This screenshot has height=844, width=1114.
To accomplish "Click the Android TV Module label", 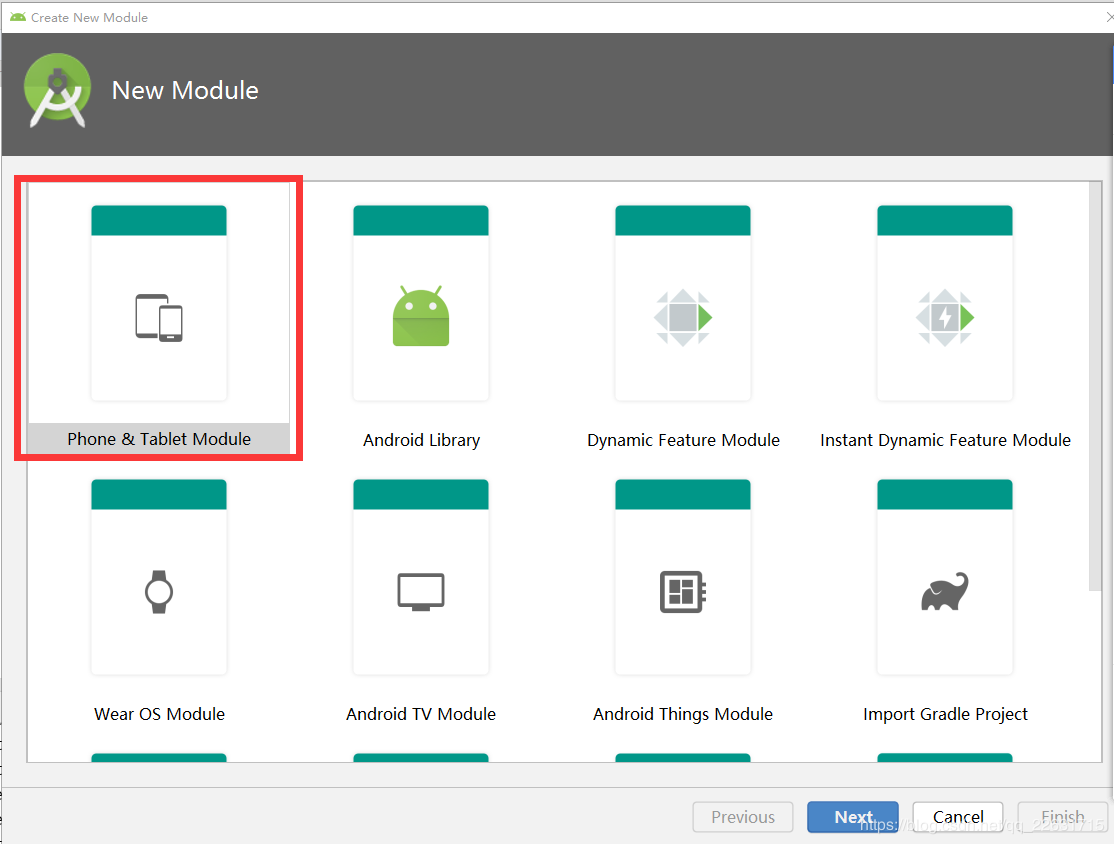I will 421,714.
